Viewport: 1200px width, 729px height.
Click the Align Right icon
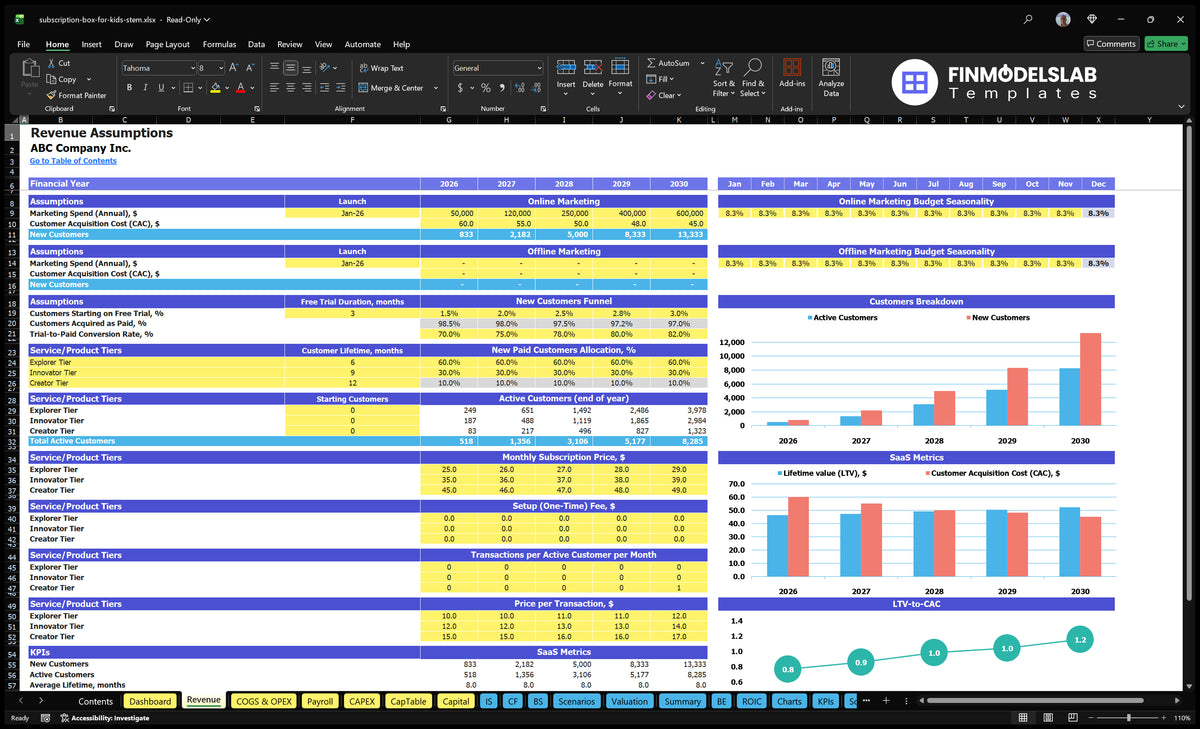tap(306, 88)
